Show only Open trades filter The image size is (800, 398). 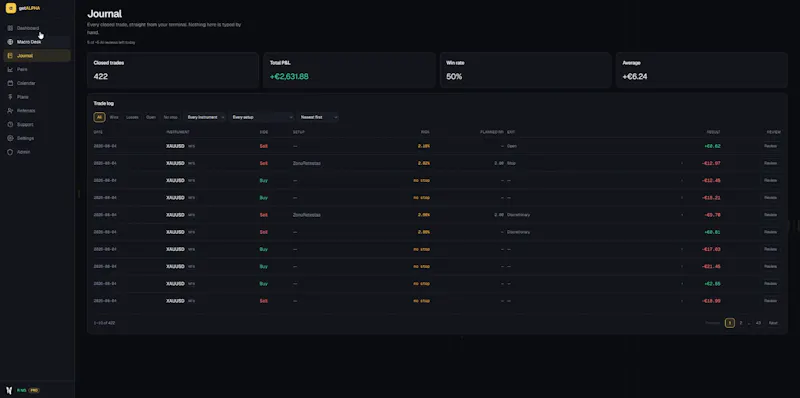coord(151,117)
